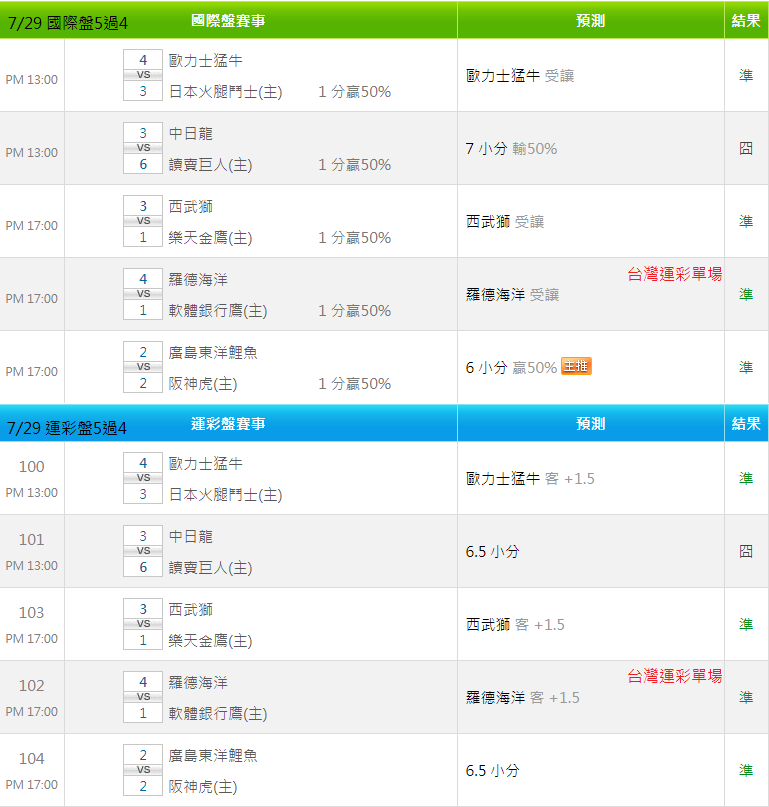Click 6.5 小分 in game 104 row
The width and height of the screenshot is (769, 807).
(493, 770)
